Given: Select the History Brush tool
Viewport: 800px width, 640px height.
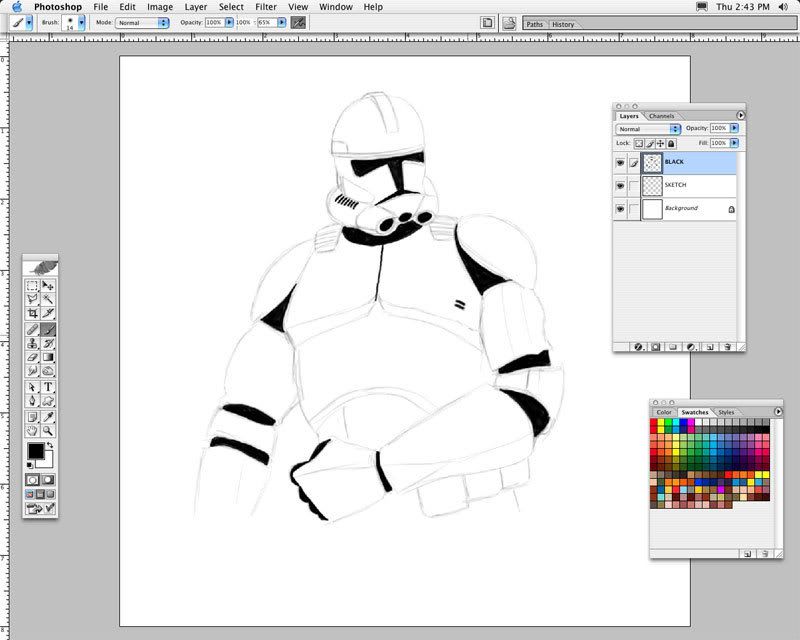Looking at the screenshot, I should [x=48, y=343].
